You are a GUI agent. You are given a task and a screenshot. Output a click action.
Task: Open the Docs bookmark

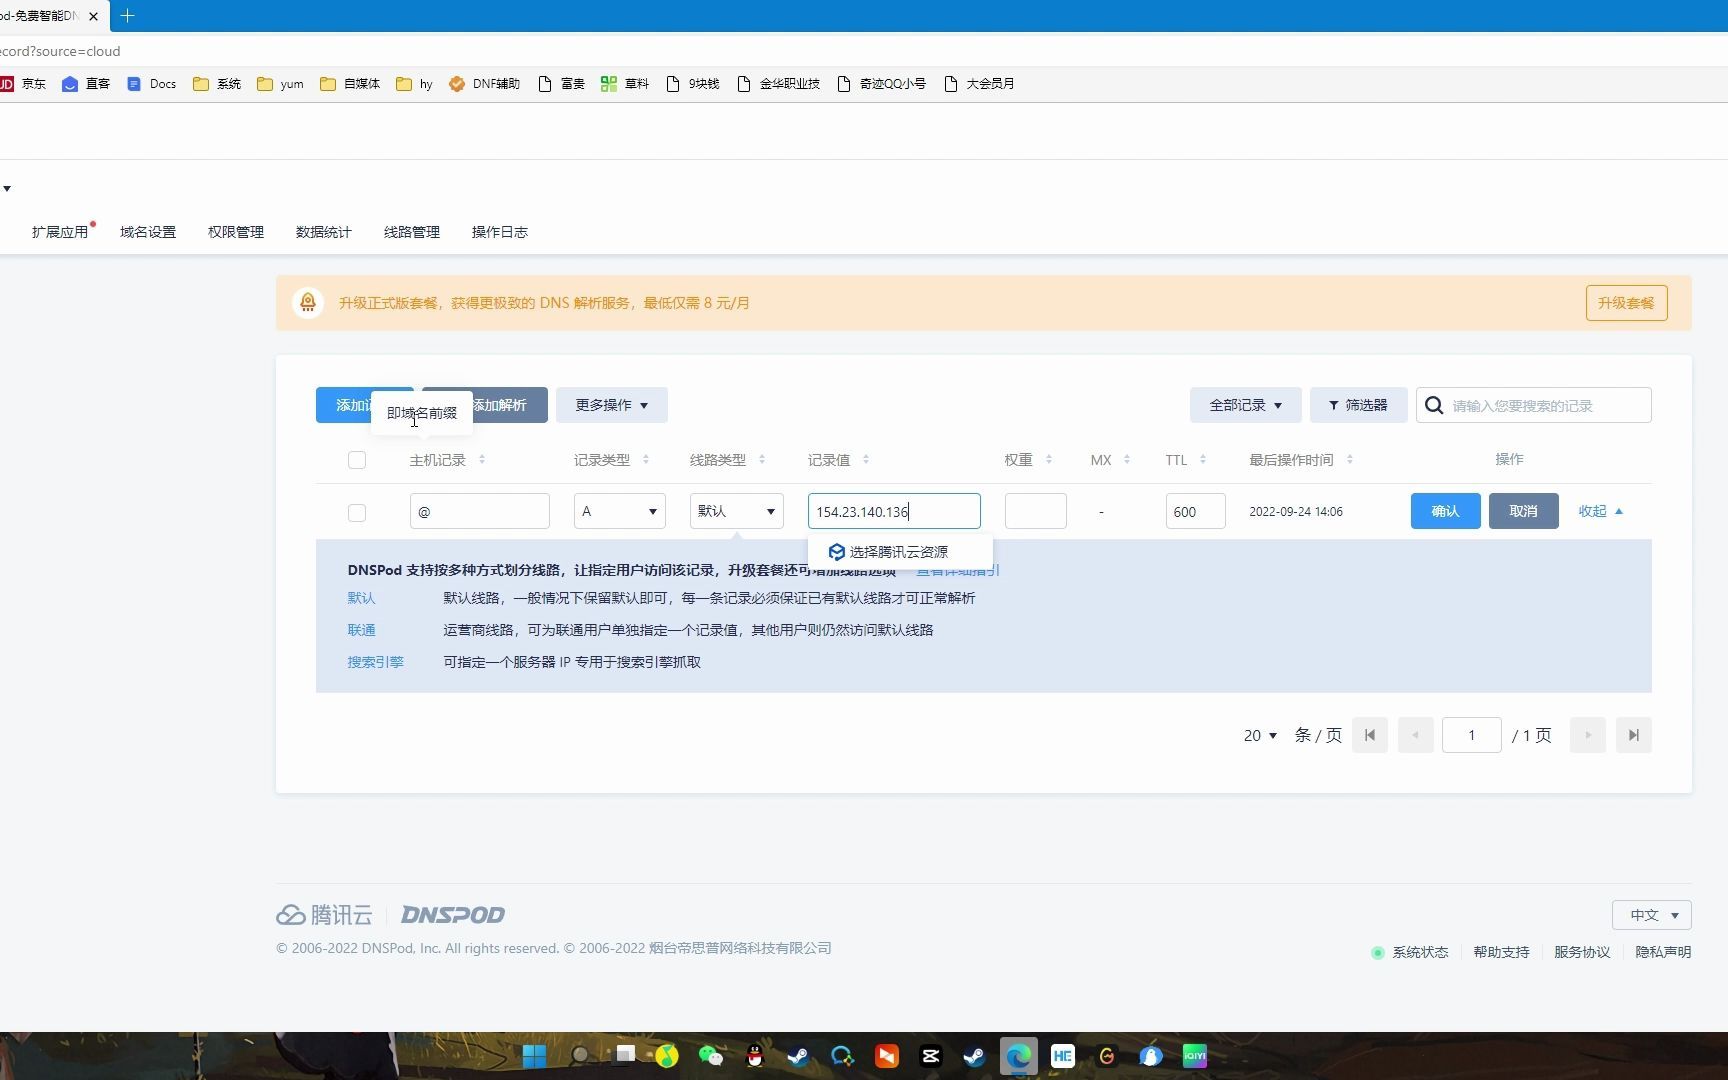click(x=152, y=84)
